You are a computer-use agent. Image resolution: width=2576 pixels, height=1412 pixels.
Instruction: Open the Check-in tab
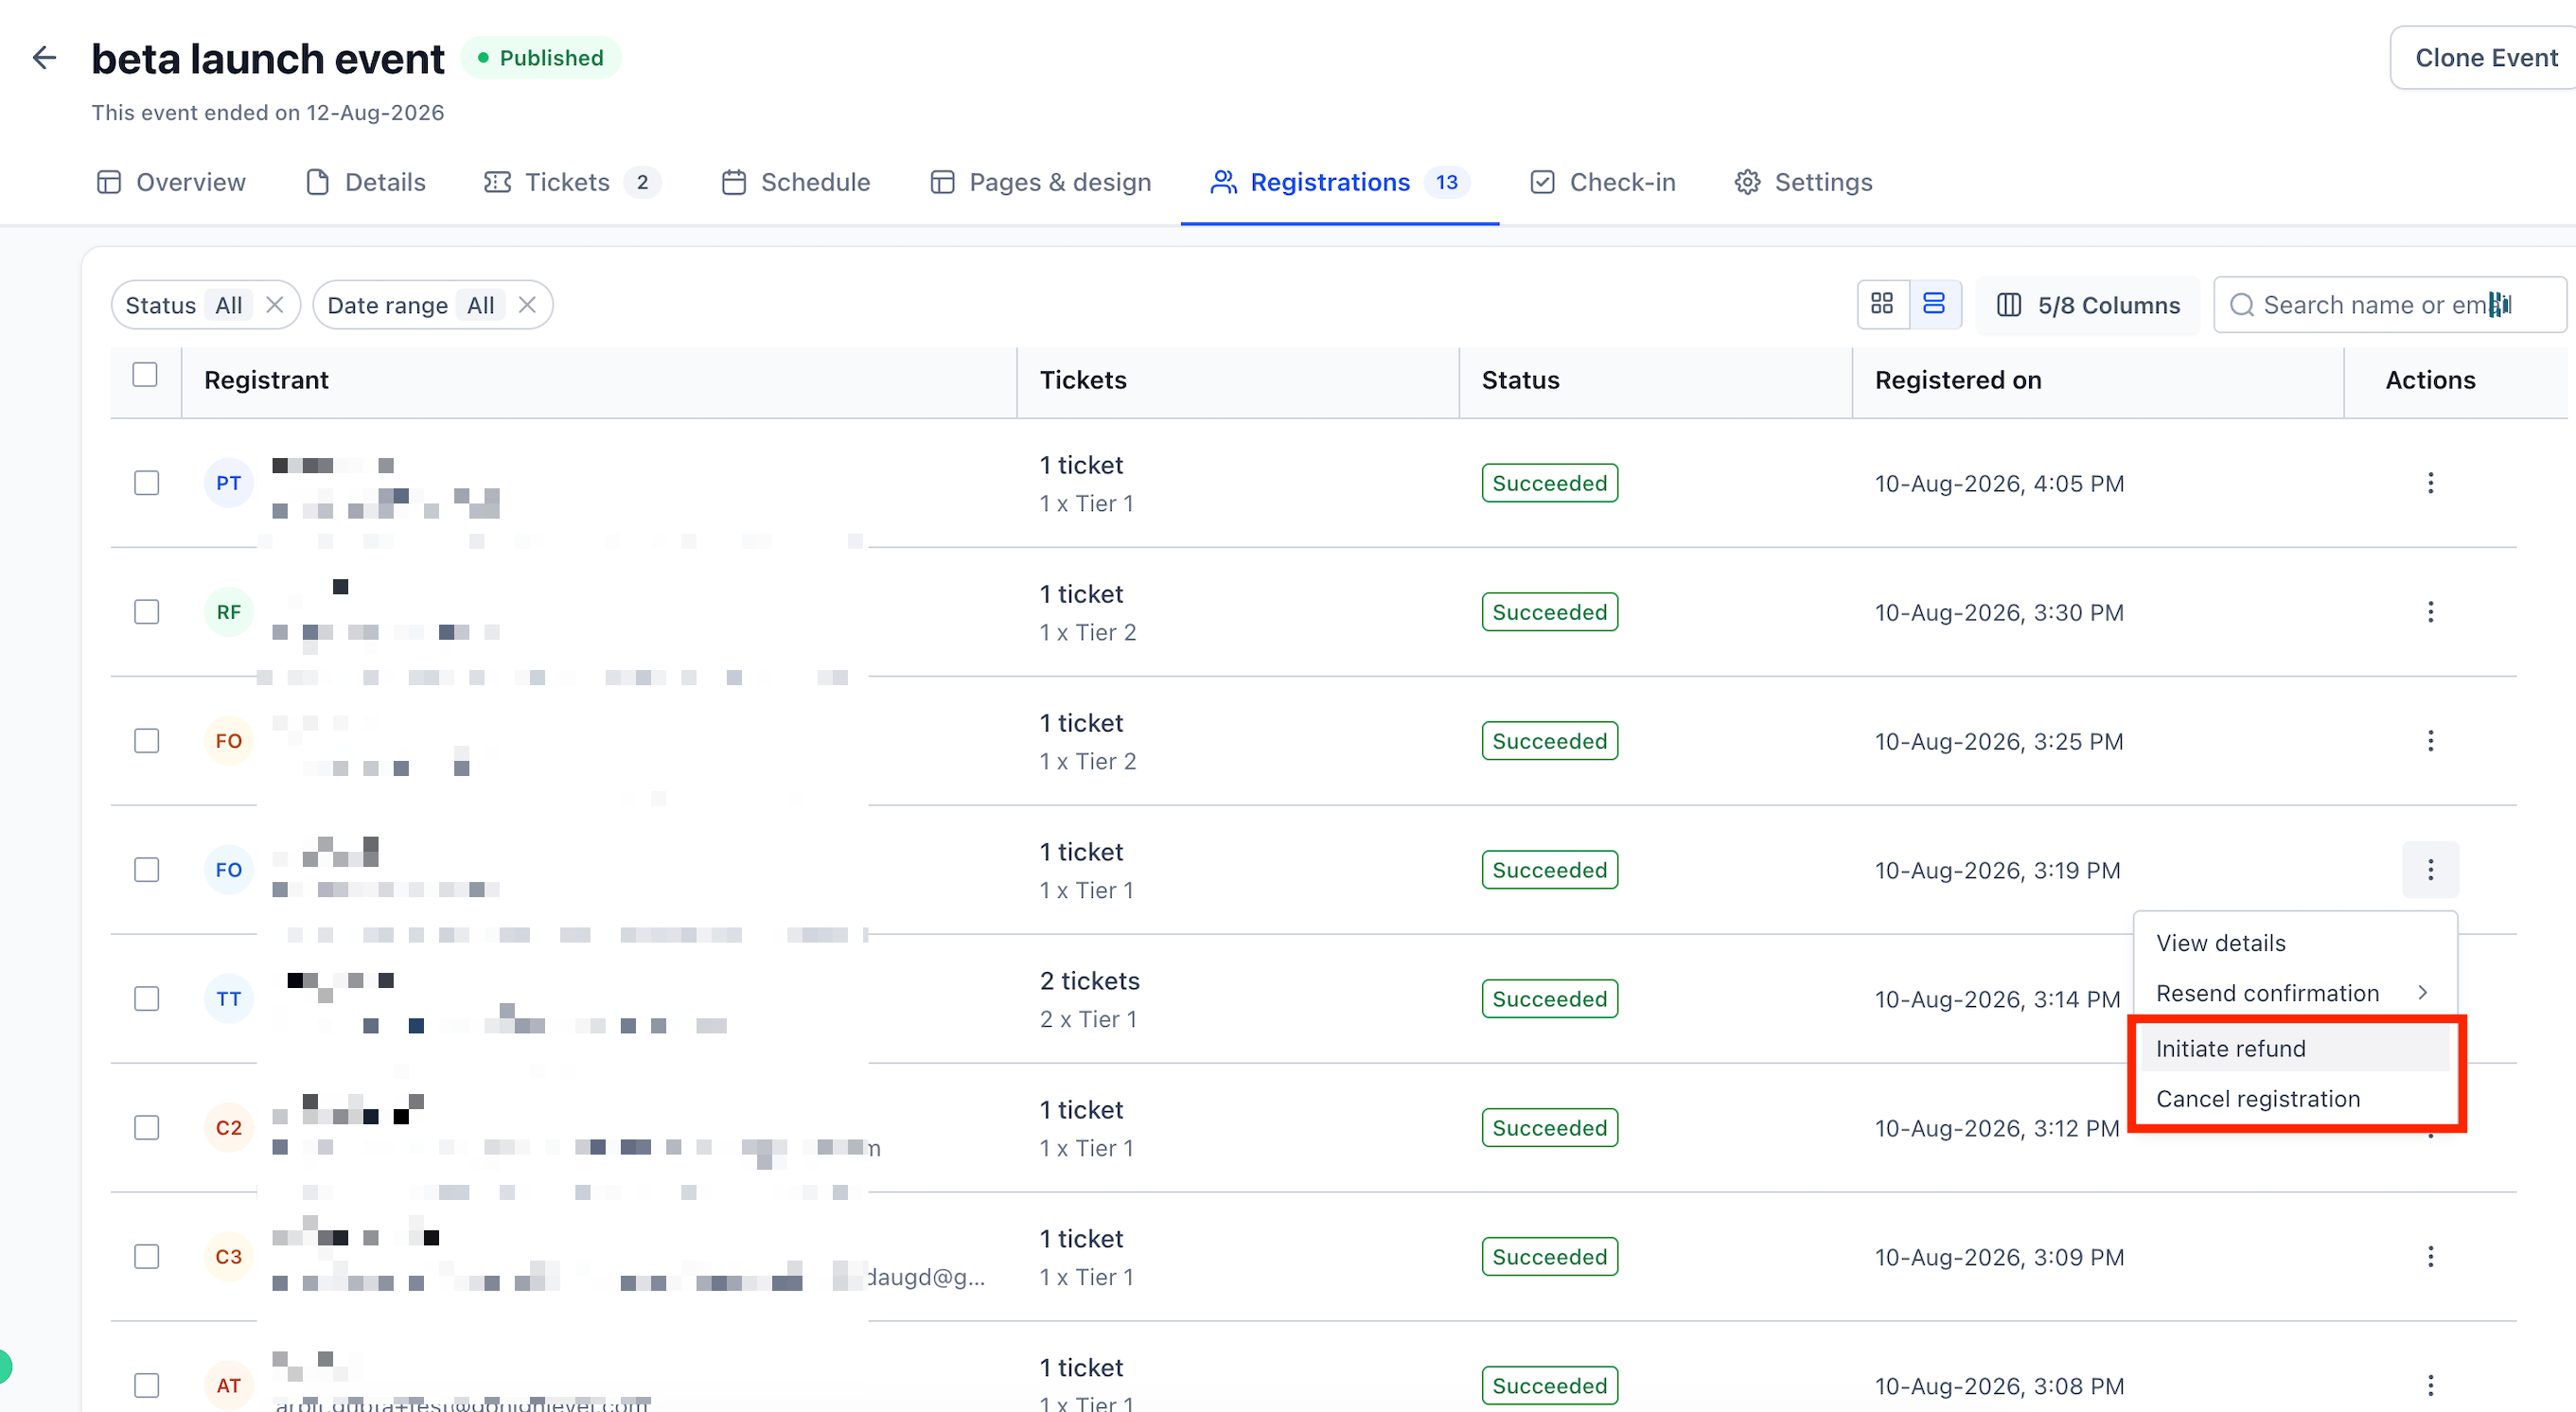click(1602, 182)
